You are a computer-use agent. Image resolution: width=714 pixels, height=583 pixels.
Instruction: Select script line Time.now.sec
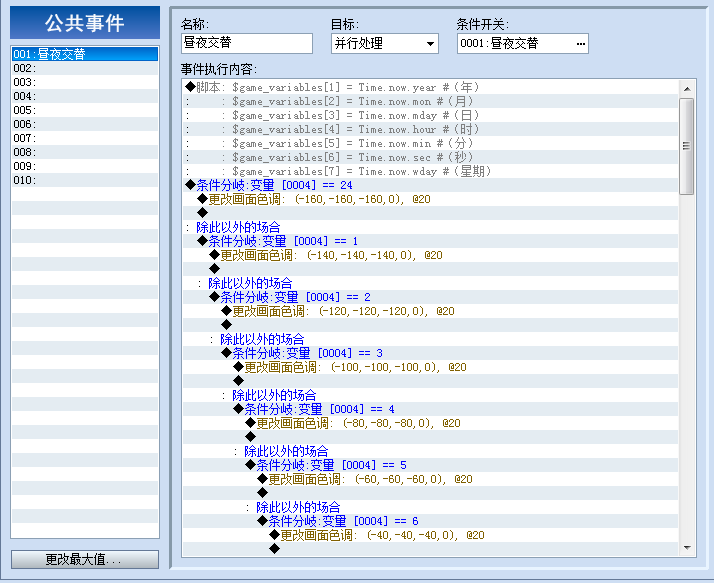pos(430,157)
